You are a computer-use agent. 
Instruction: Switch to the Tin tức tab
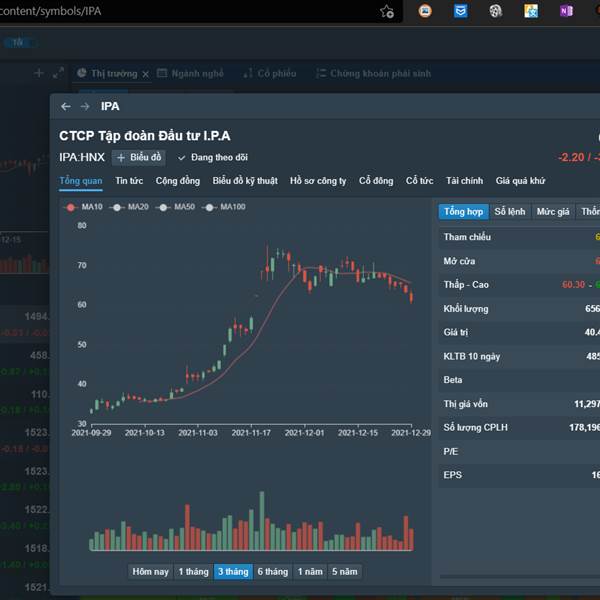tap(129, 181)
